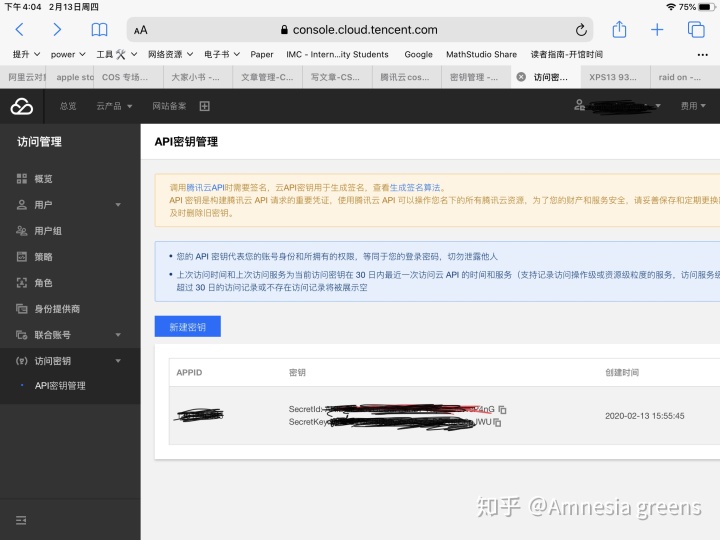Open the favorites bar three-dots overflow
The height and width of the screenshot is (540, 720).
(703, 55)
